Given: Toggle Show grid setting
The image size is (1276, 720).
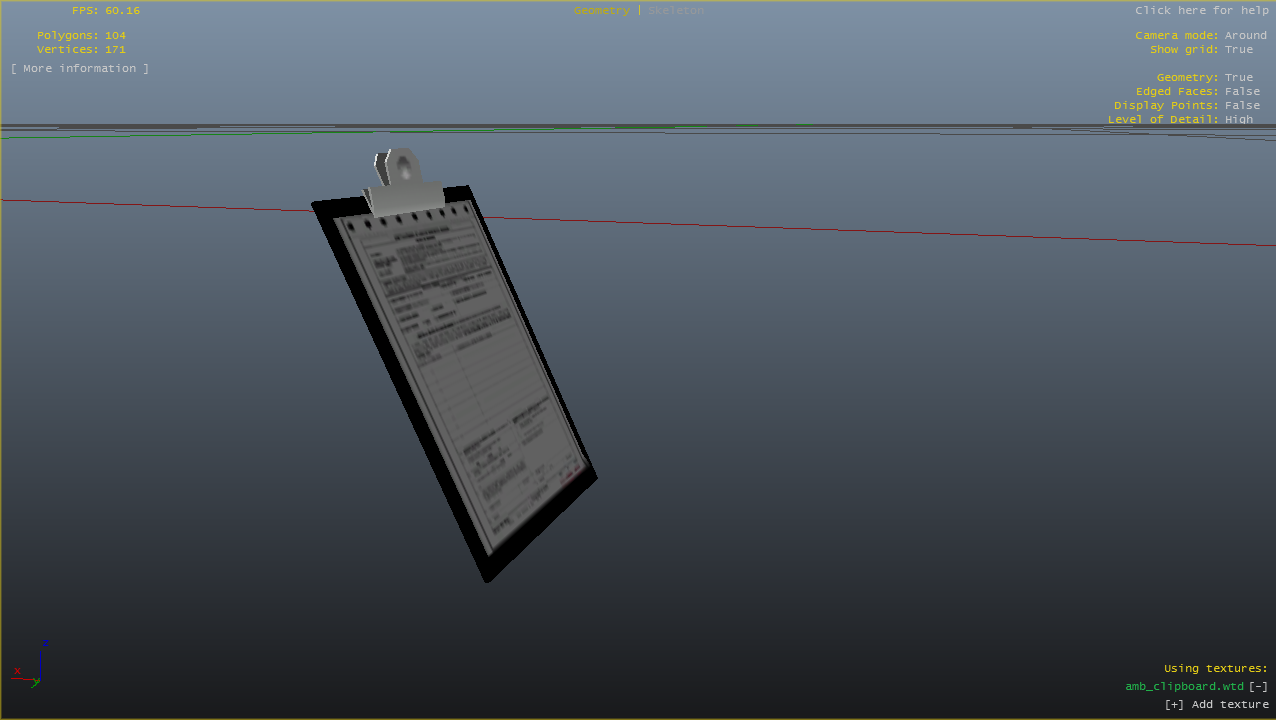Looking at the screenshot, I should 1238,50.
